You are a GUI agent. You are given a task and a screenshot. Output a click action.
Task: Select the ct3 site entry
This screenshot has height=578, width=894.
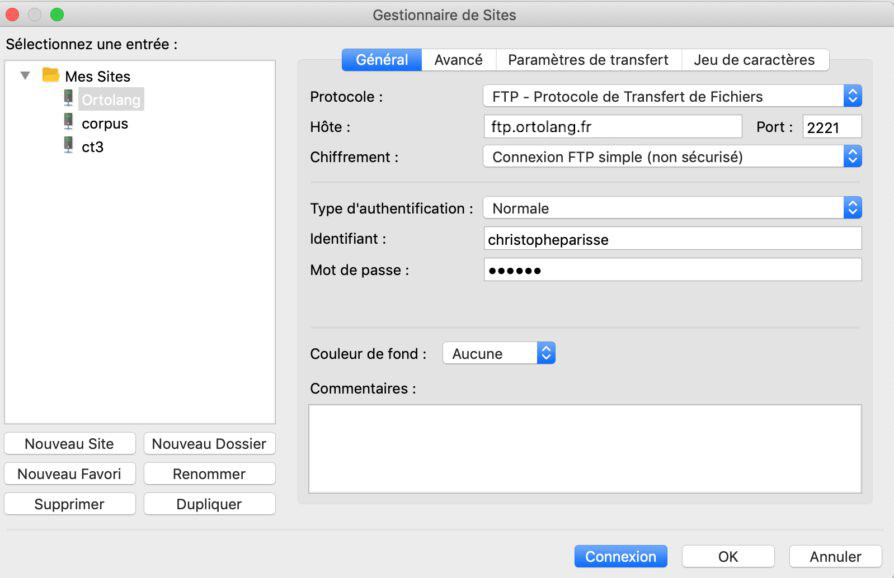[x=92, y=147]
